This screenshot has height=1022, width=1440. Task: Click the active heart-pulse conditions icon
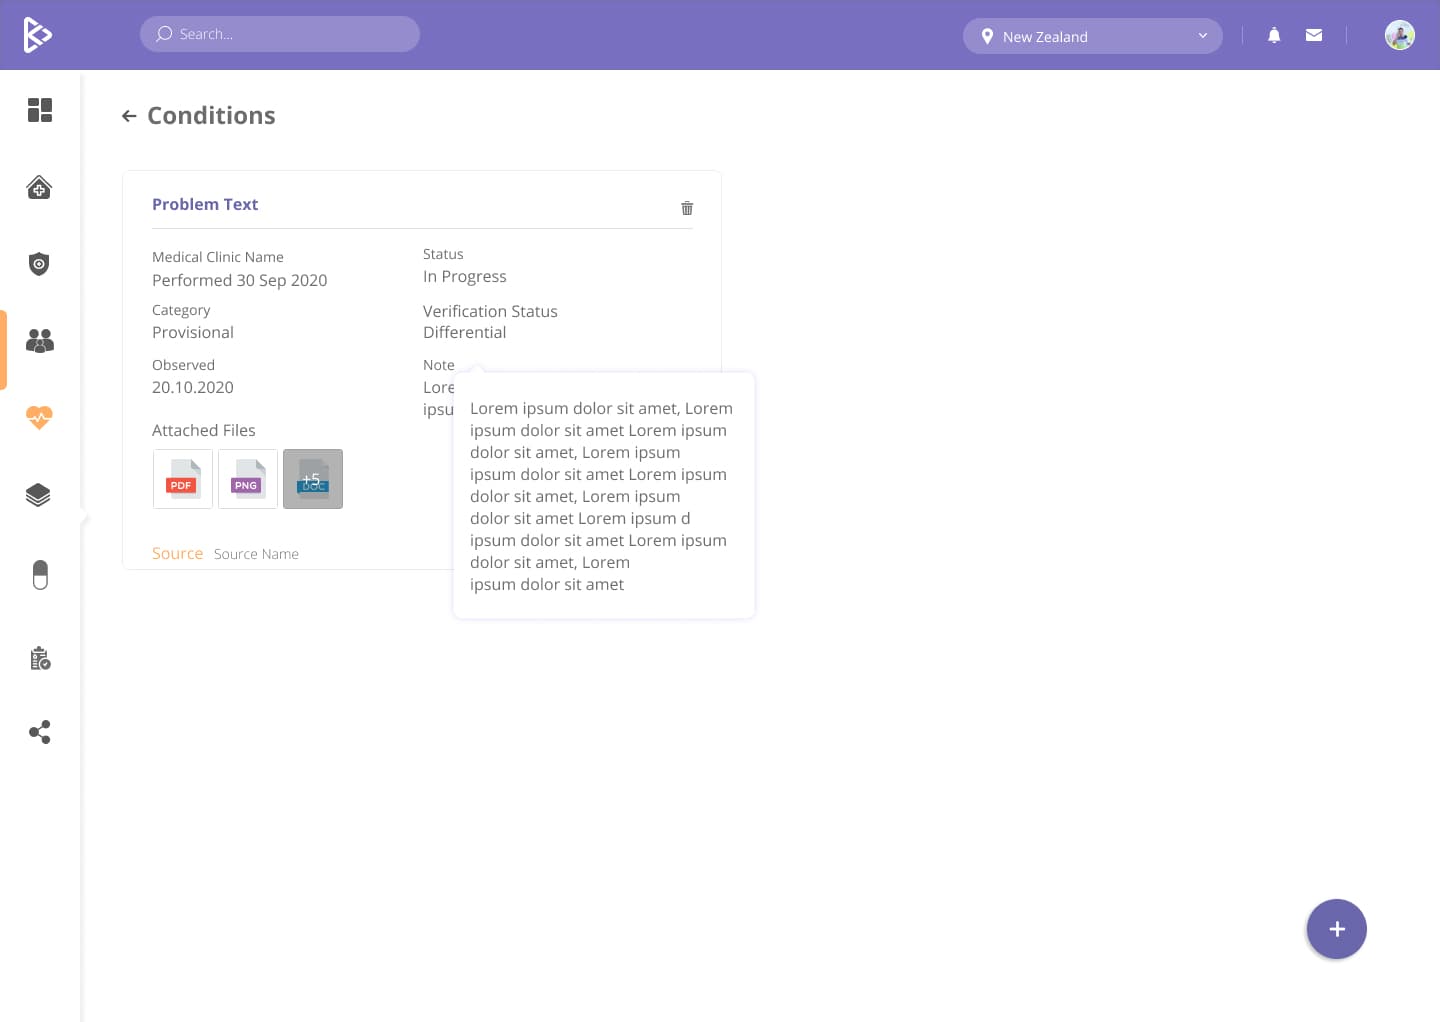[40, 418]
